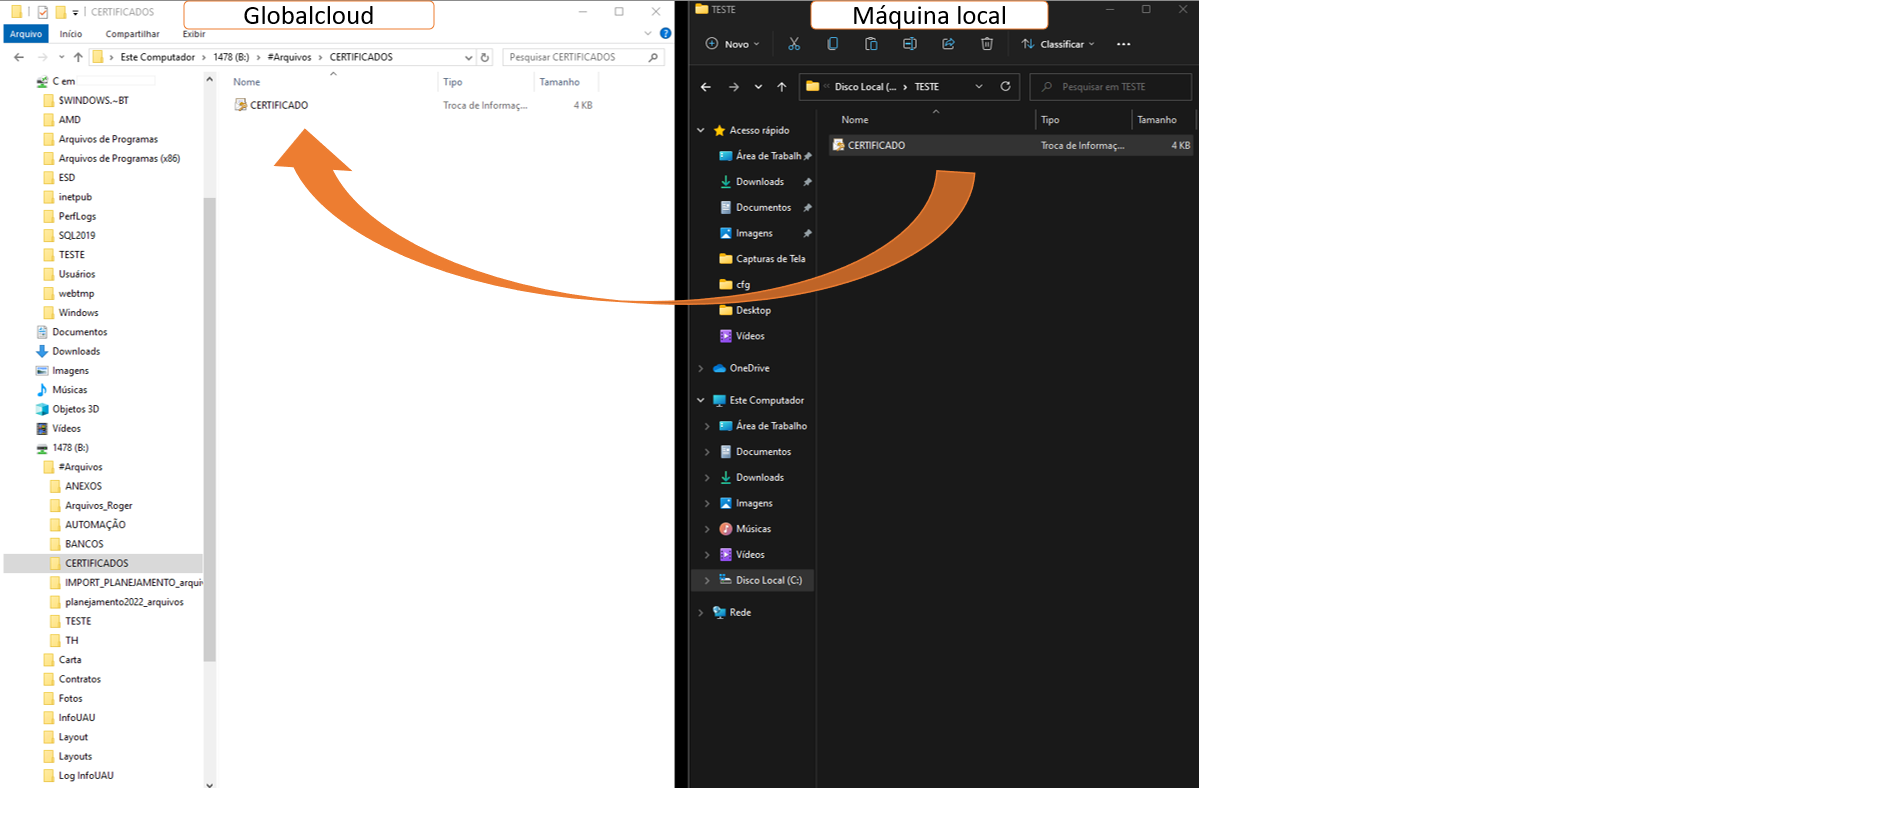Open the Classificar sort dropdown
The width and height of the screenshot is (1879, 816).
point(1058,44)
